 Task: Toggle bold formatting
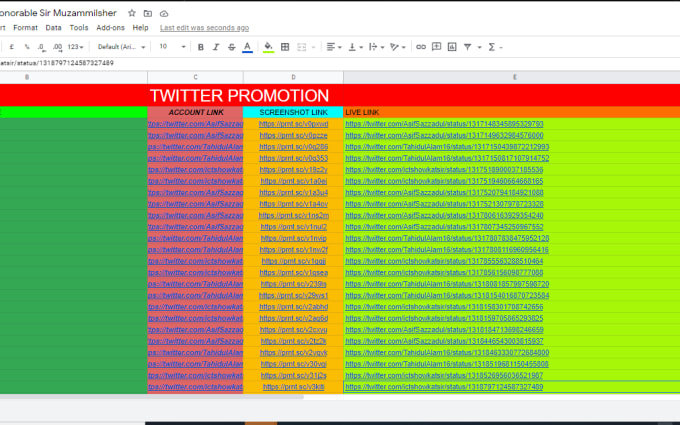(x=200, y=47)
